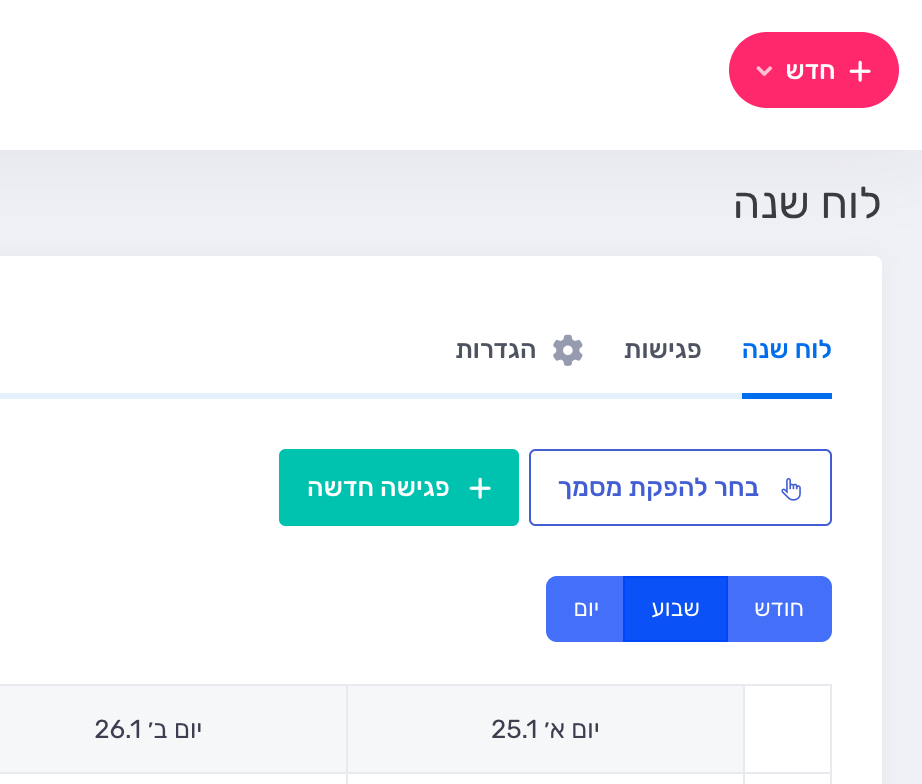Click the pink חדש button
Image resolution: width=922 pixels, height=784 pixels.
(813, 69)
